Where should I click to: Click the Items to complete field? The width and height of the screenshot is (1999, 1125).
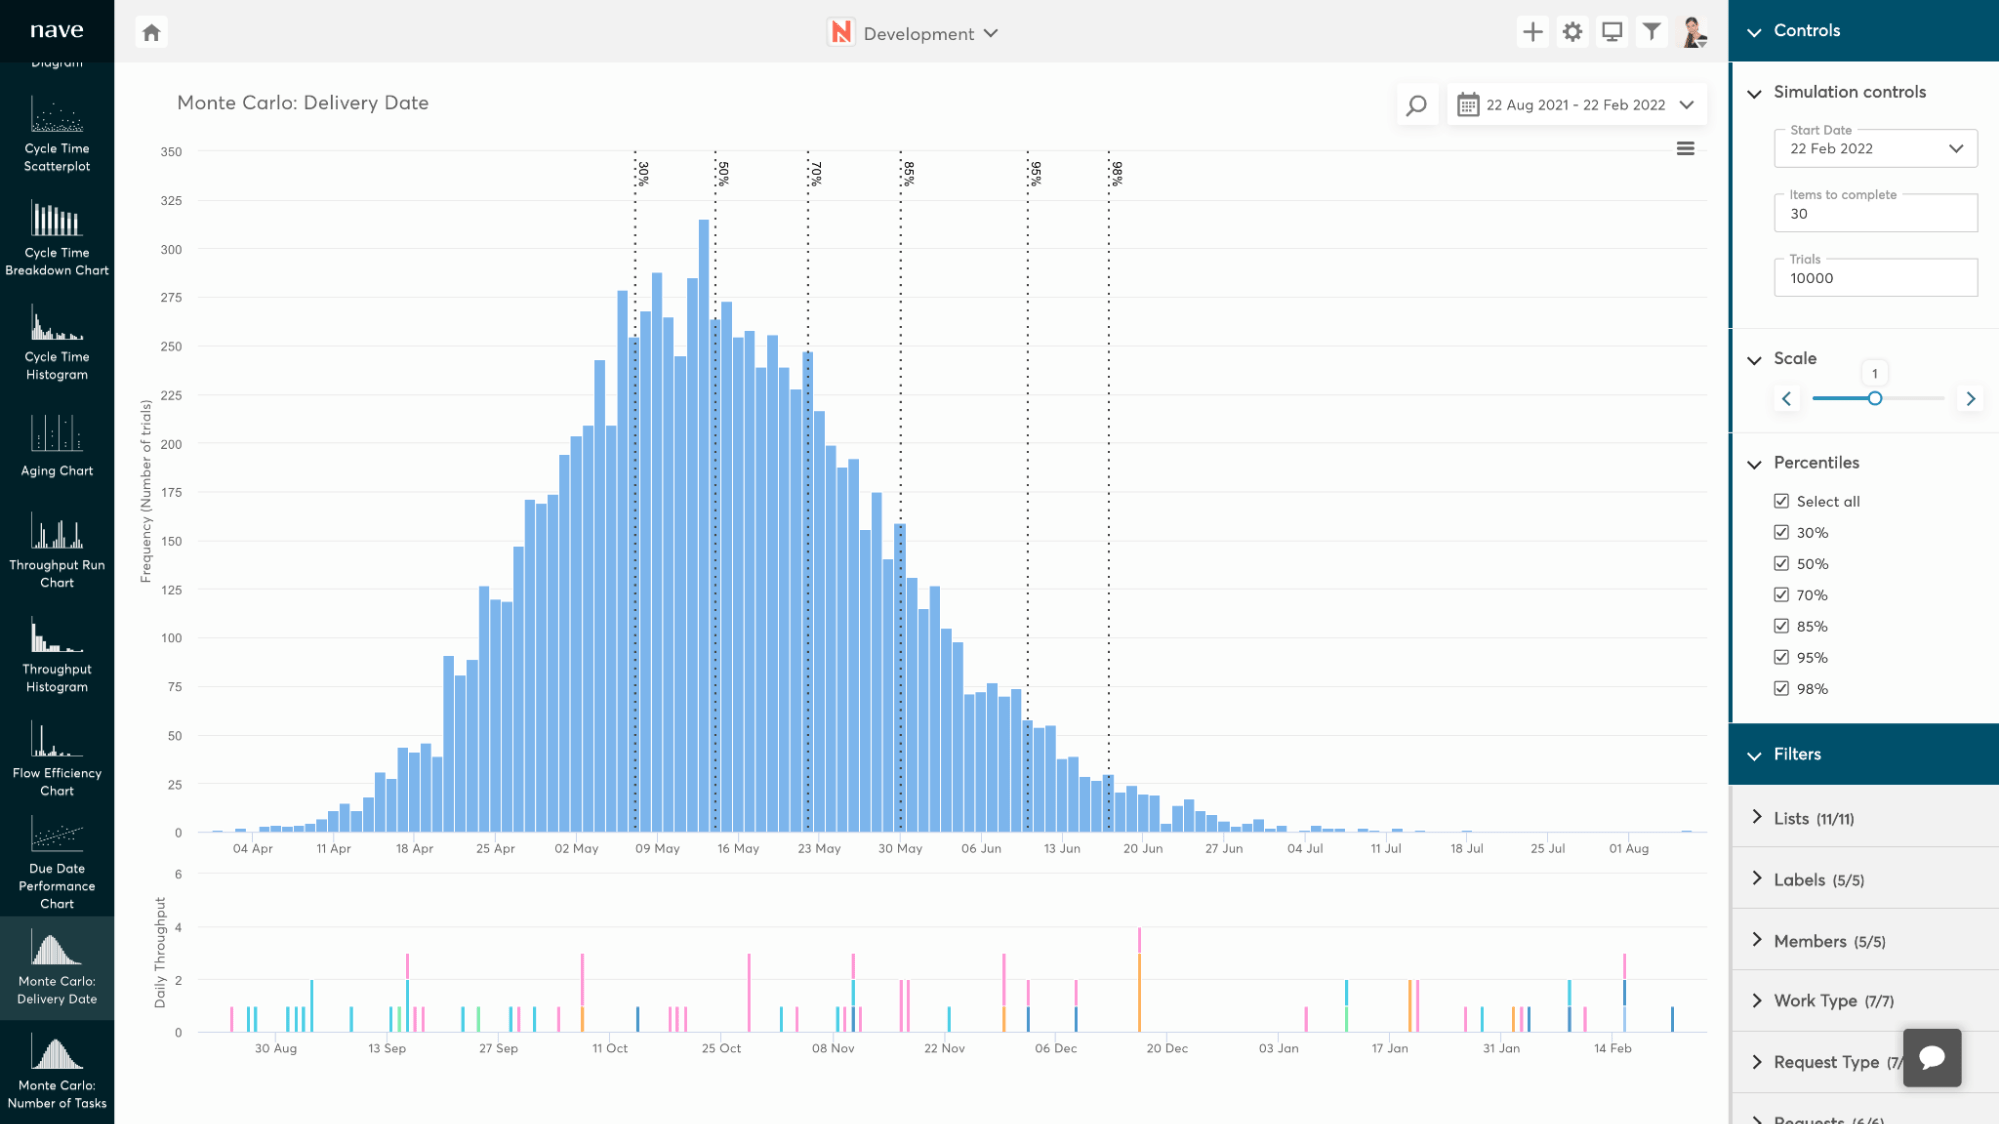click(1875, 214)
